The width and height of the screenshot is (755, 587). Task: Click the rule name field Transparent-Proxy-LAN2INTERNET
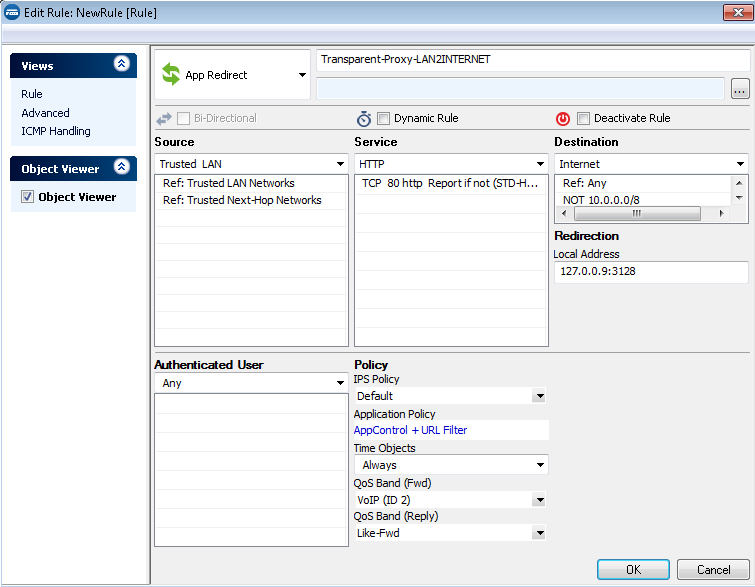(x=533, y=60)
